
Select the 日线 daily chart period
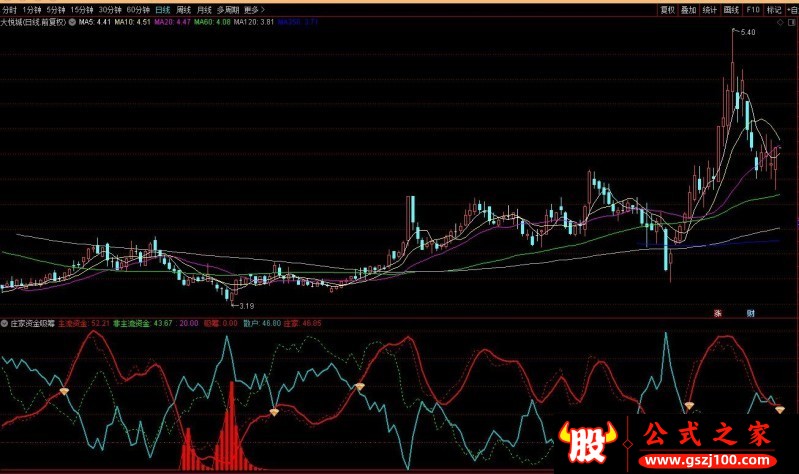tap(162, 9)
